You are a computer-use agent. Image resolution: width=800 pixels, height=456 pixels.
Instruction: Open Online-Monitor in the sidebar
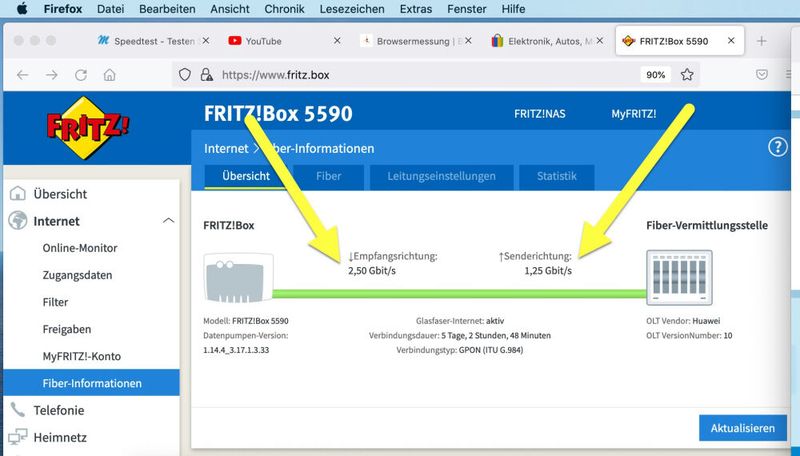tap(80, 248)
